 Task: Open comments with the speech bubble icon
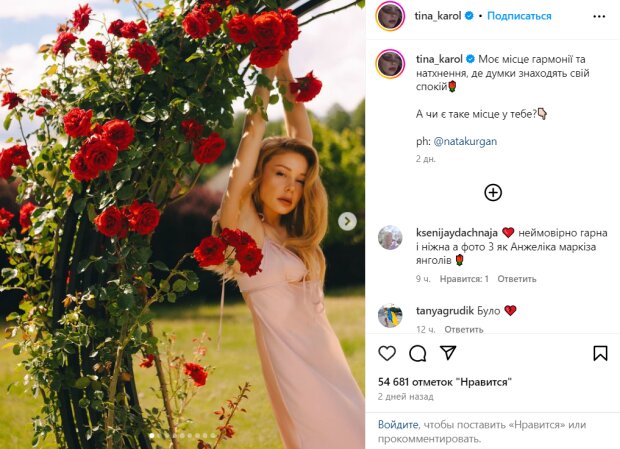(x=418, y=353)
